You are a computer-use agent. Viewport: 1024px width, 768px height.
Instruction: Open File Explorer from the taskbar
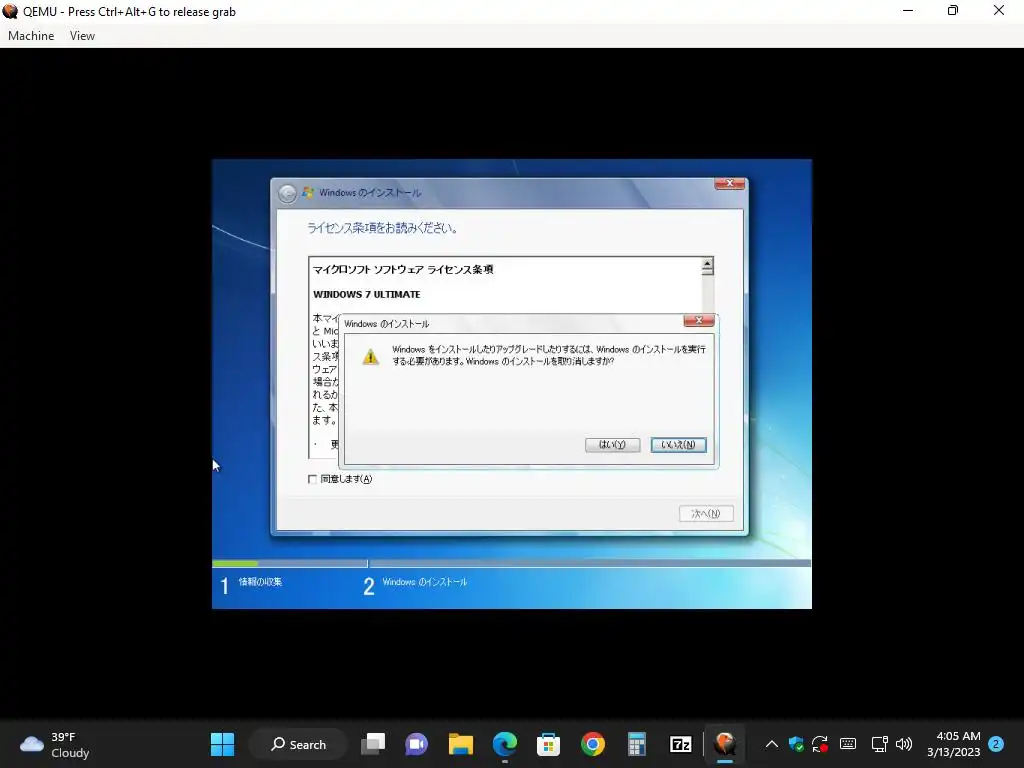pos(460,744)
